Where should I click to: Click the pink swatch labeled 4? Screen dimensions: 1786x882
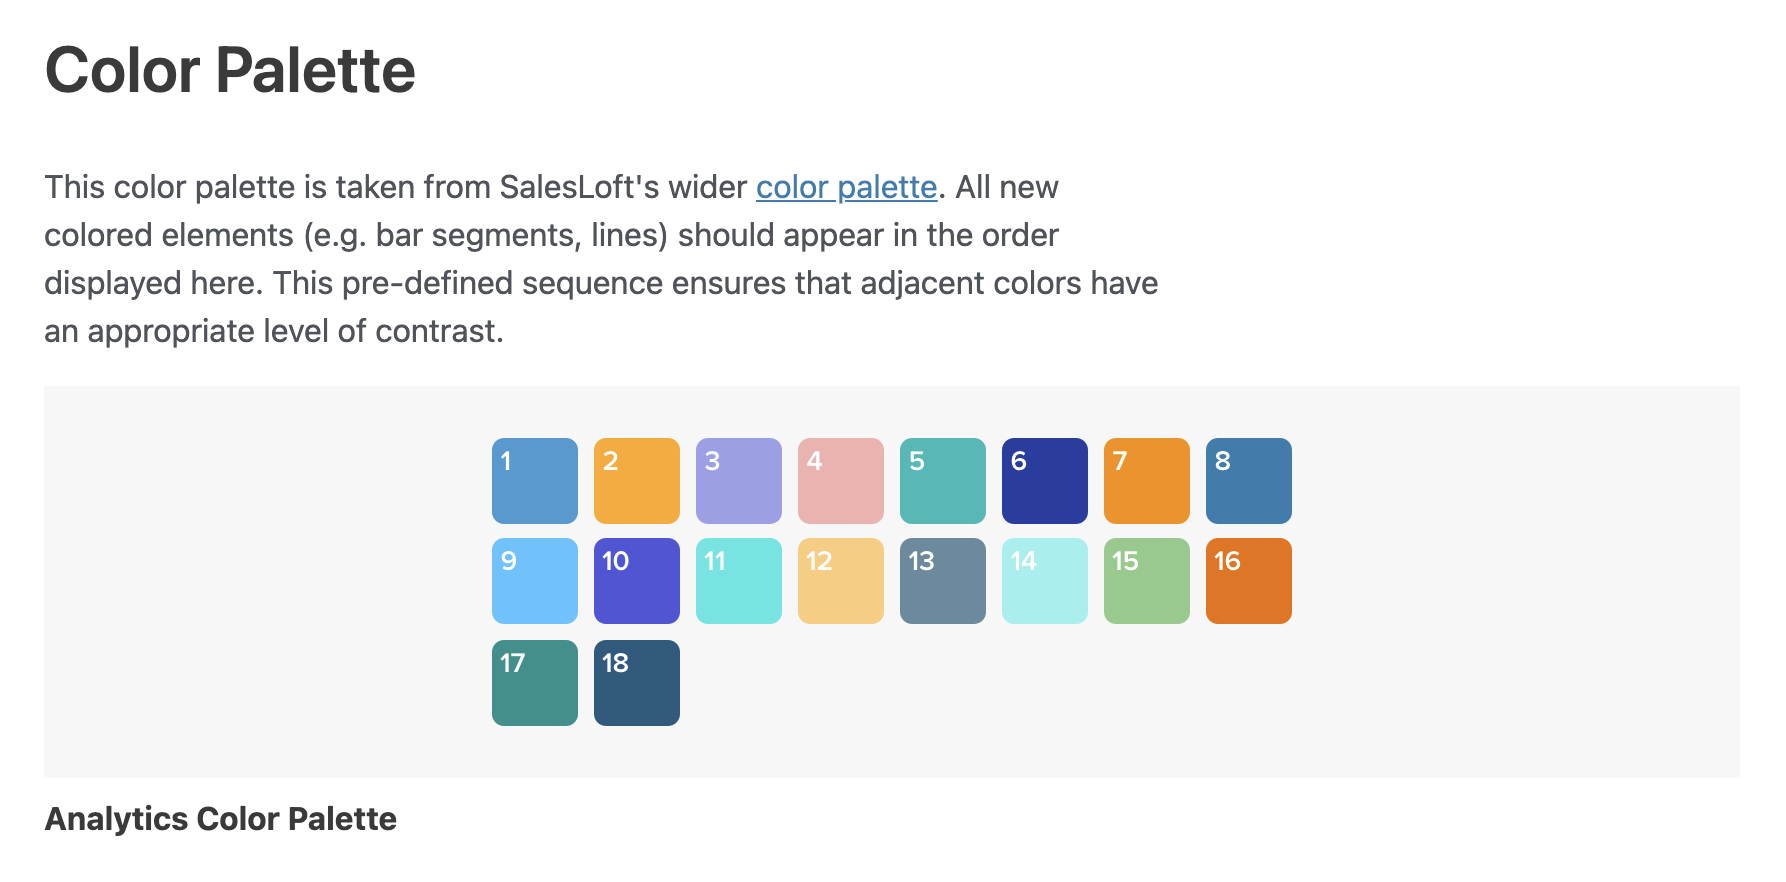[x=841, y=481]
